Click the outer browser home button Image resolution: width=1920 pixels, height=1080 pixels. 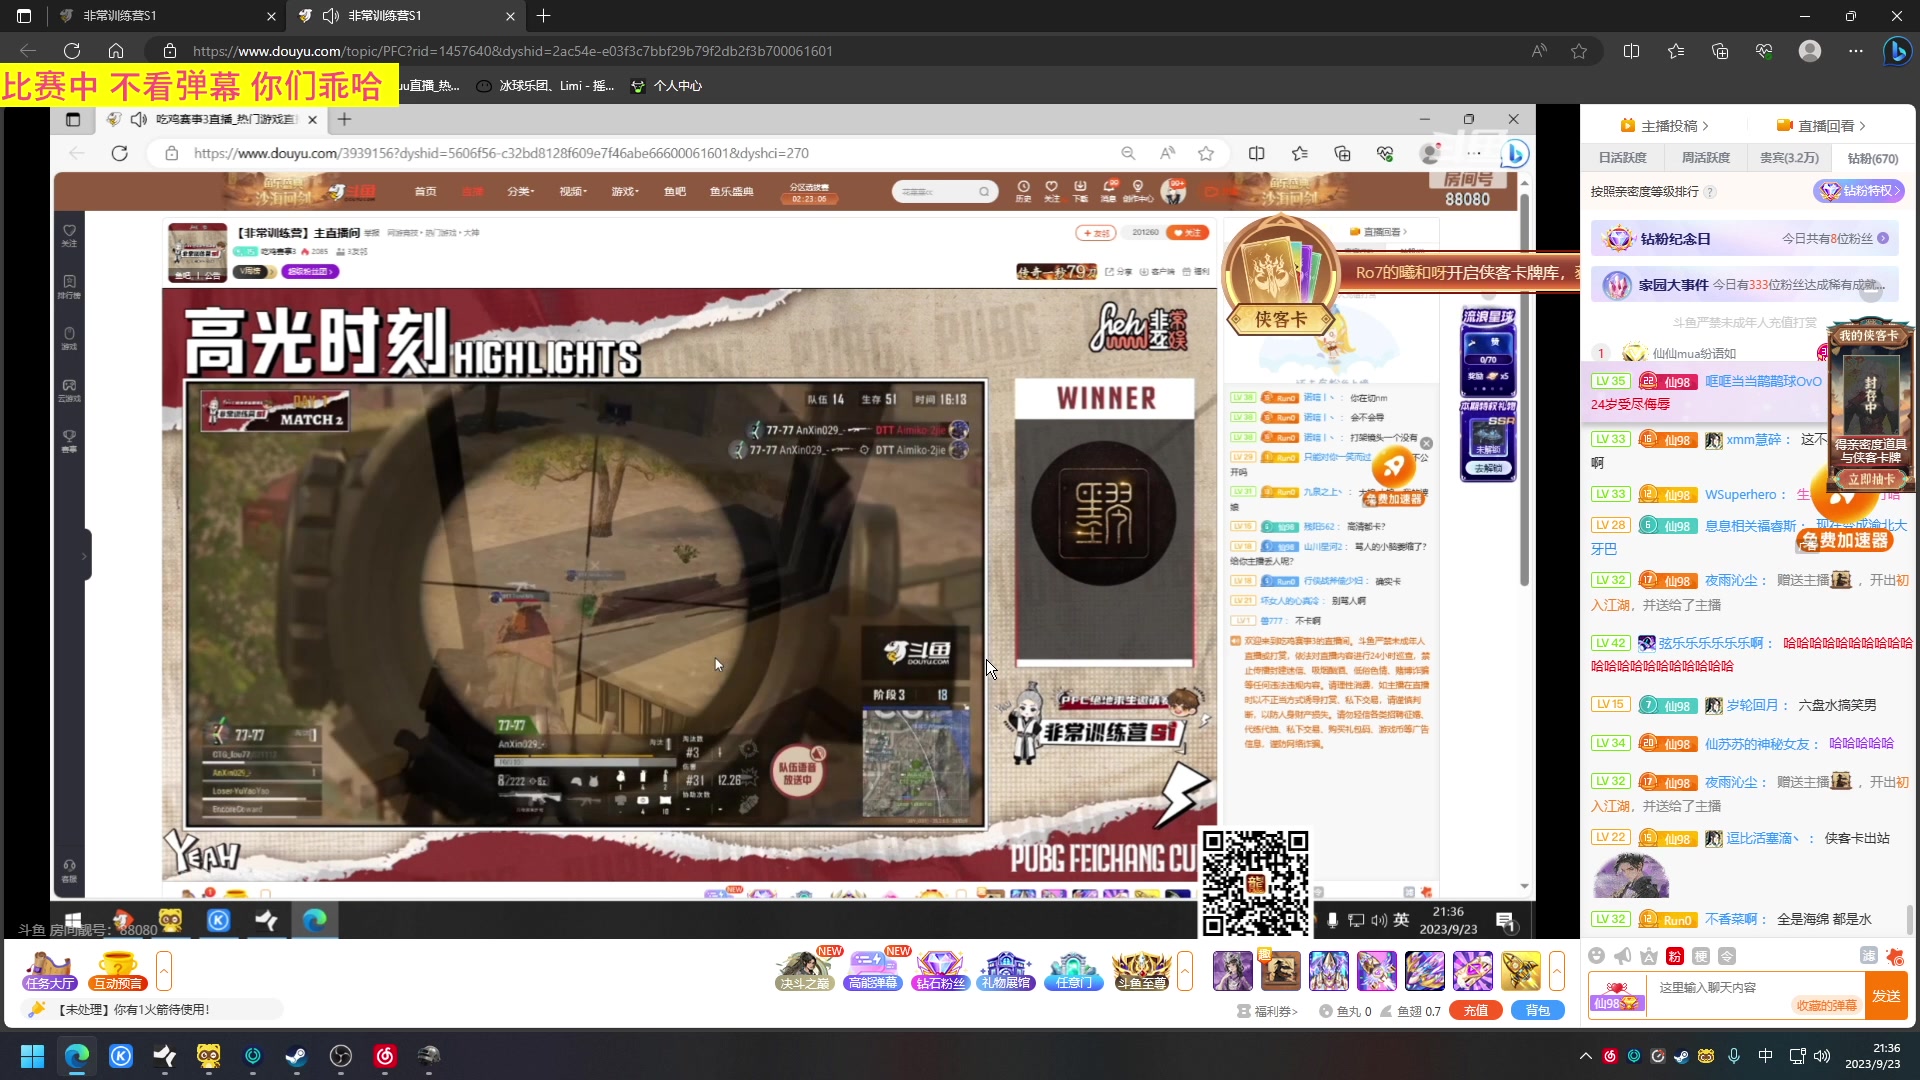(116, 51)
